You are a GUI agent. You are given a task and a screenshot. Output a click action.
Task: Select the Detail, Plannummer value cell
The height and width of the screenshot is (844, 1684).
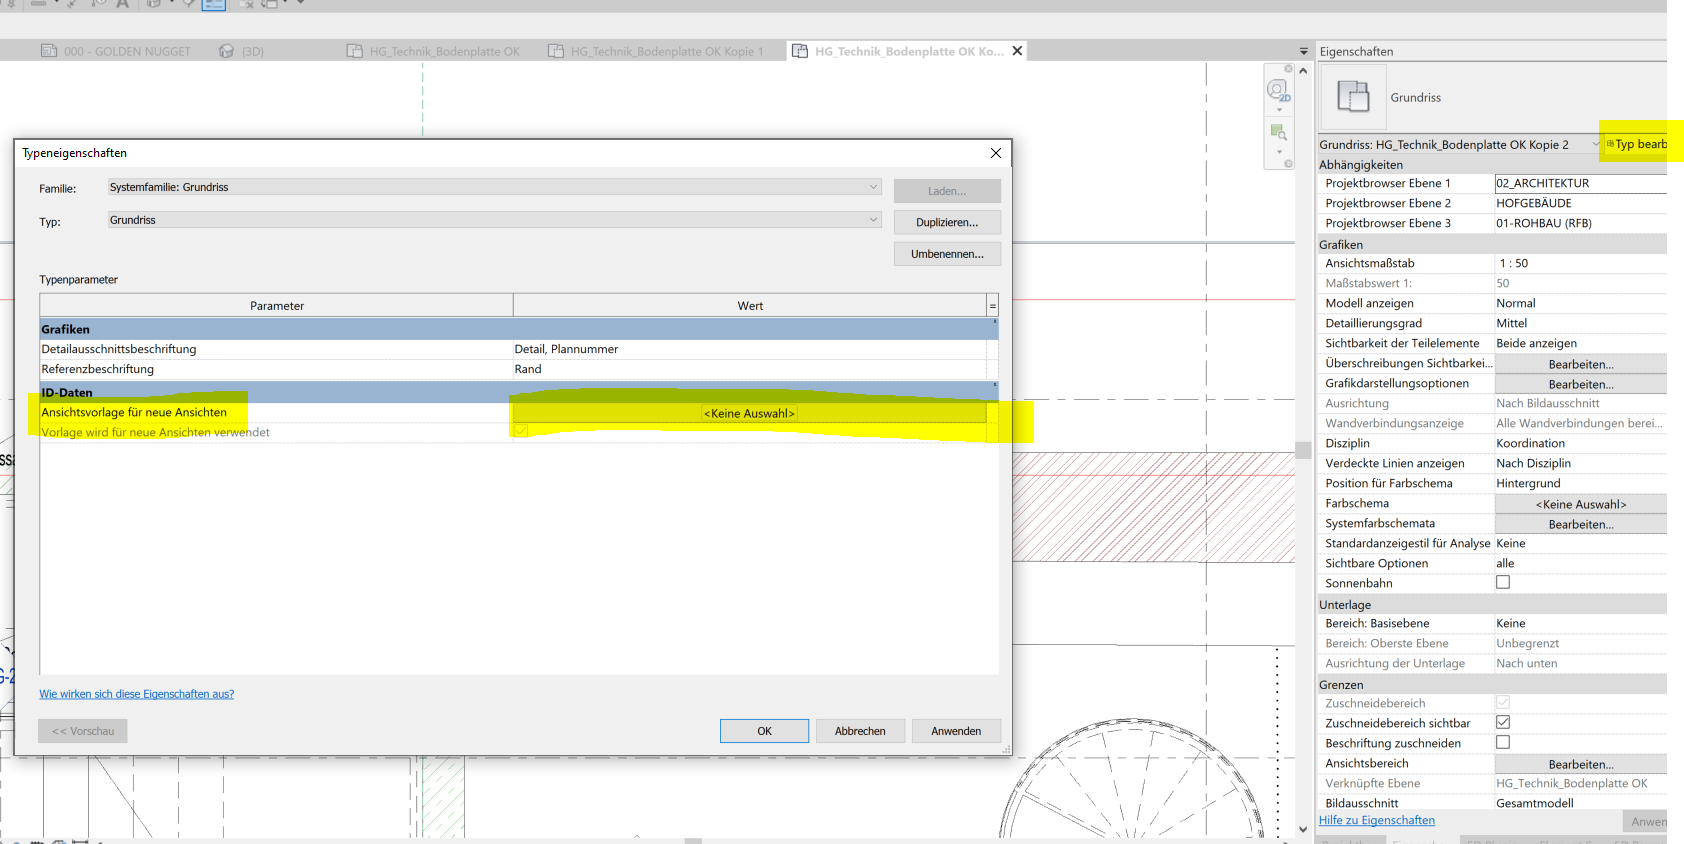pos(749,349)
